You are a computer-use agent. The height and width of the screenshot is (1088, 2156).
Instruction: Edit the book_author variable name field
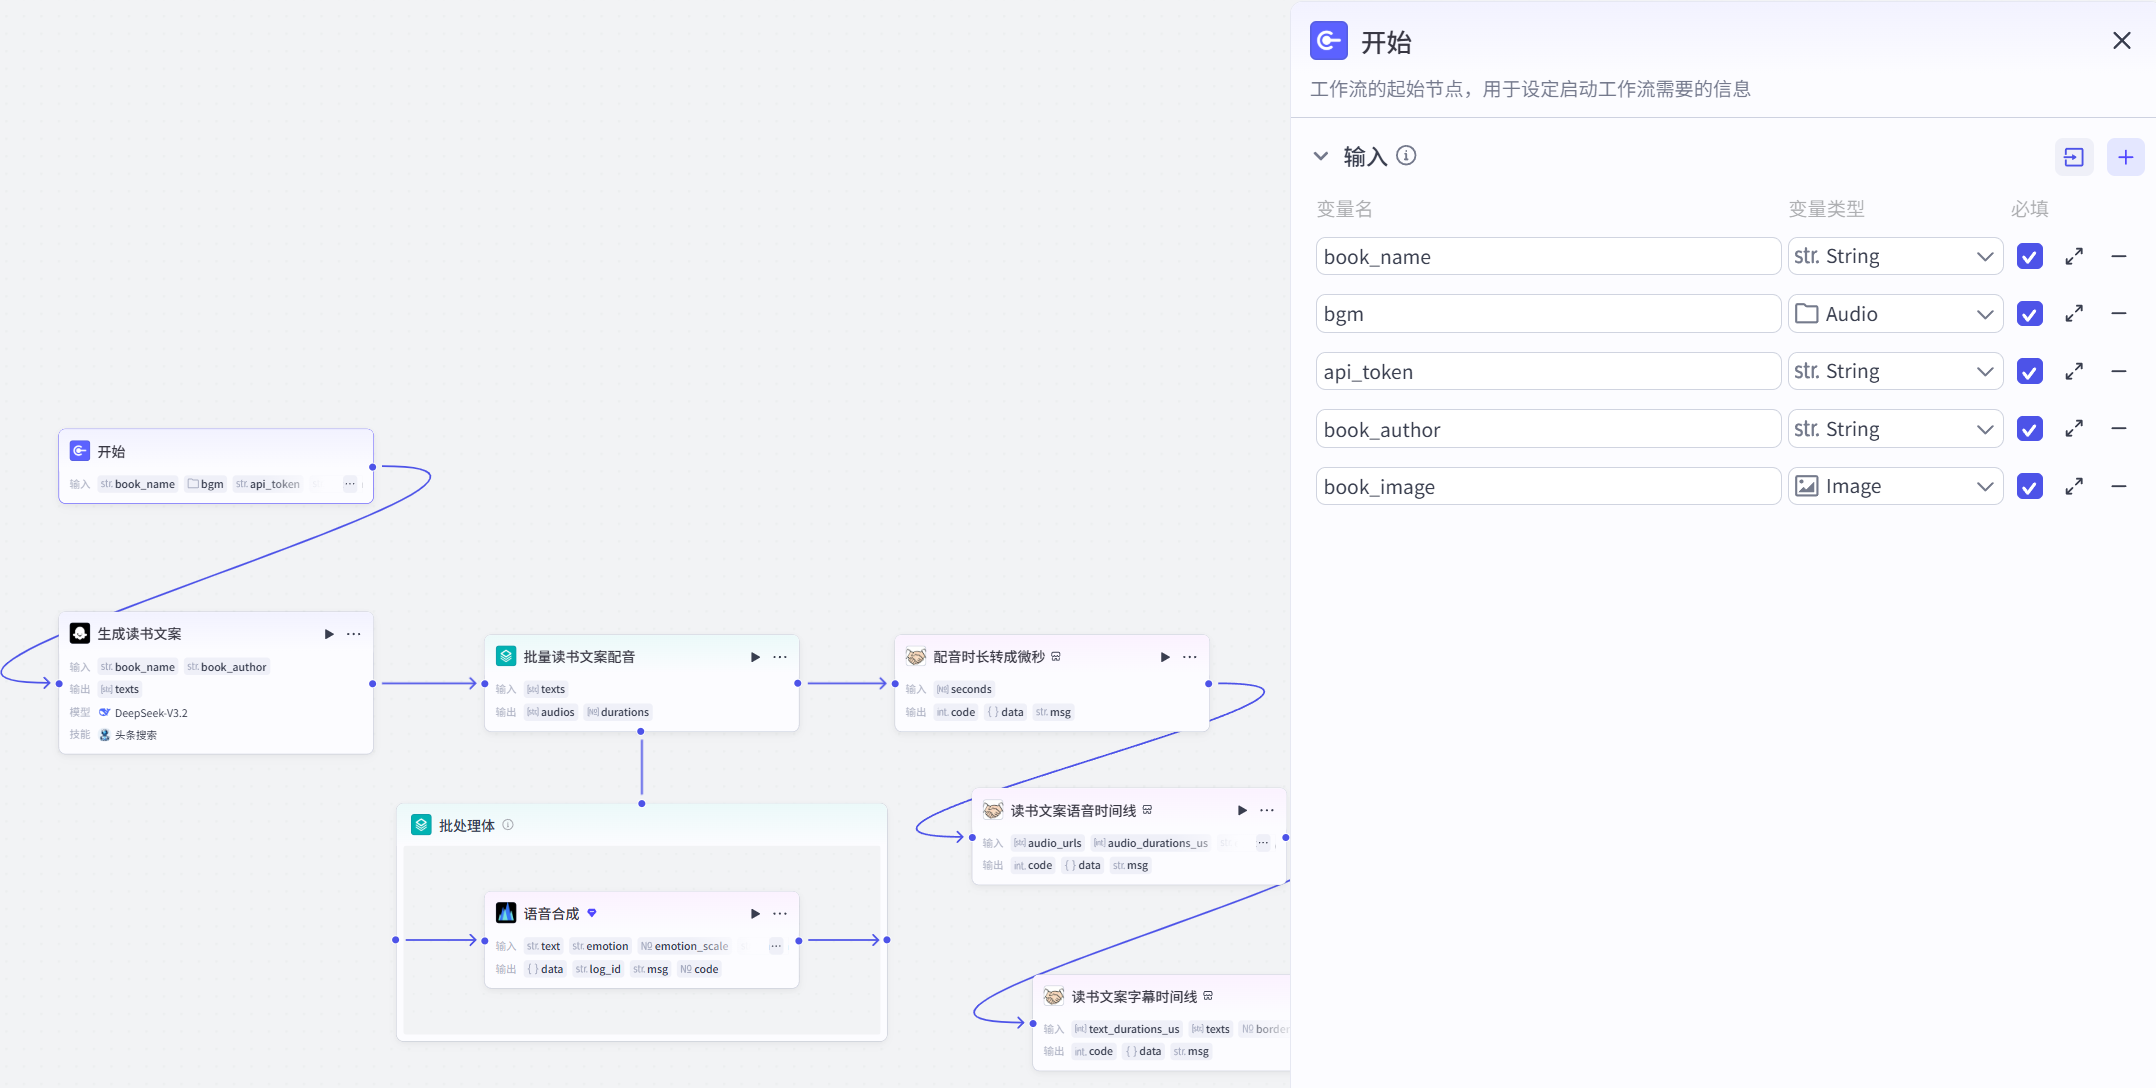click(x=1548, y=429)
